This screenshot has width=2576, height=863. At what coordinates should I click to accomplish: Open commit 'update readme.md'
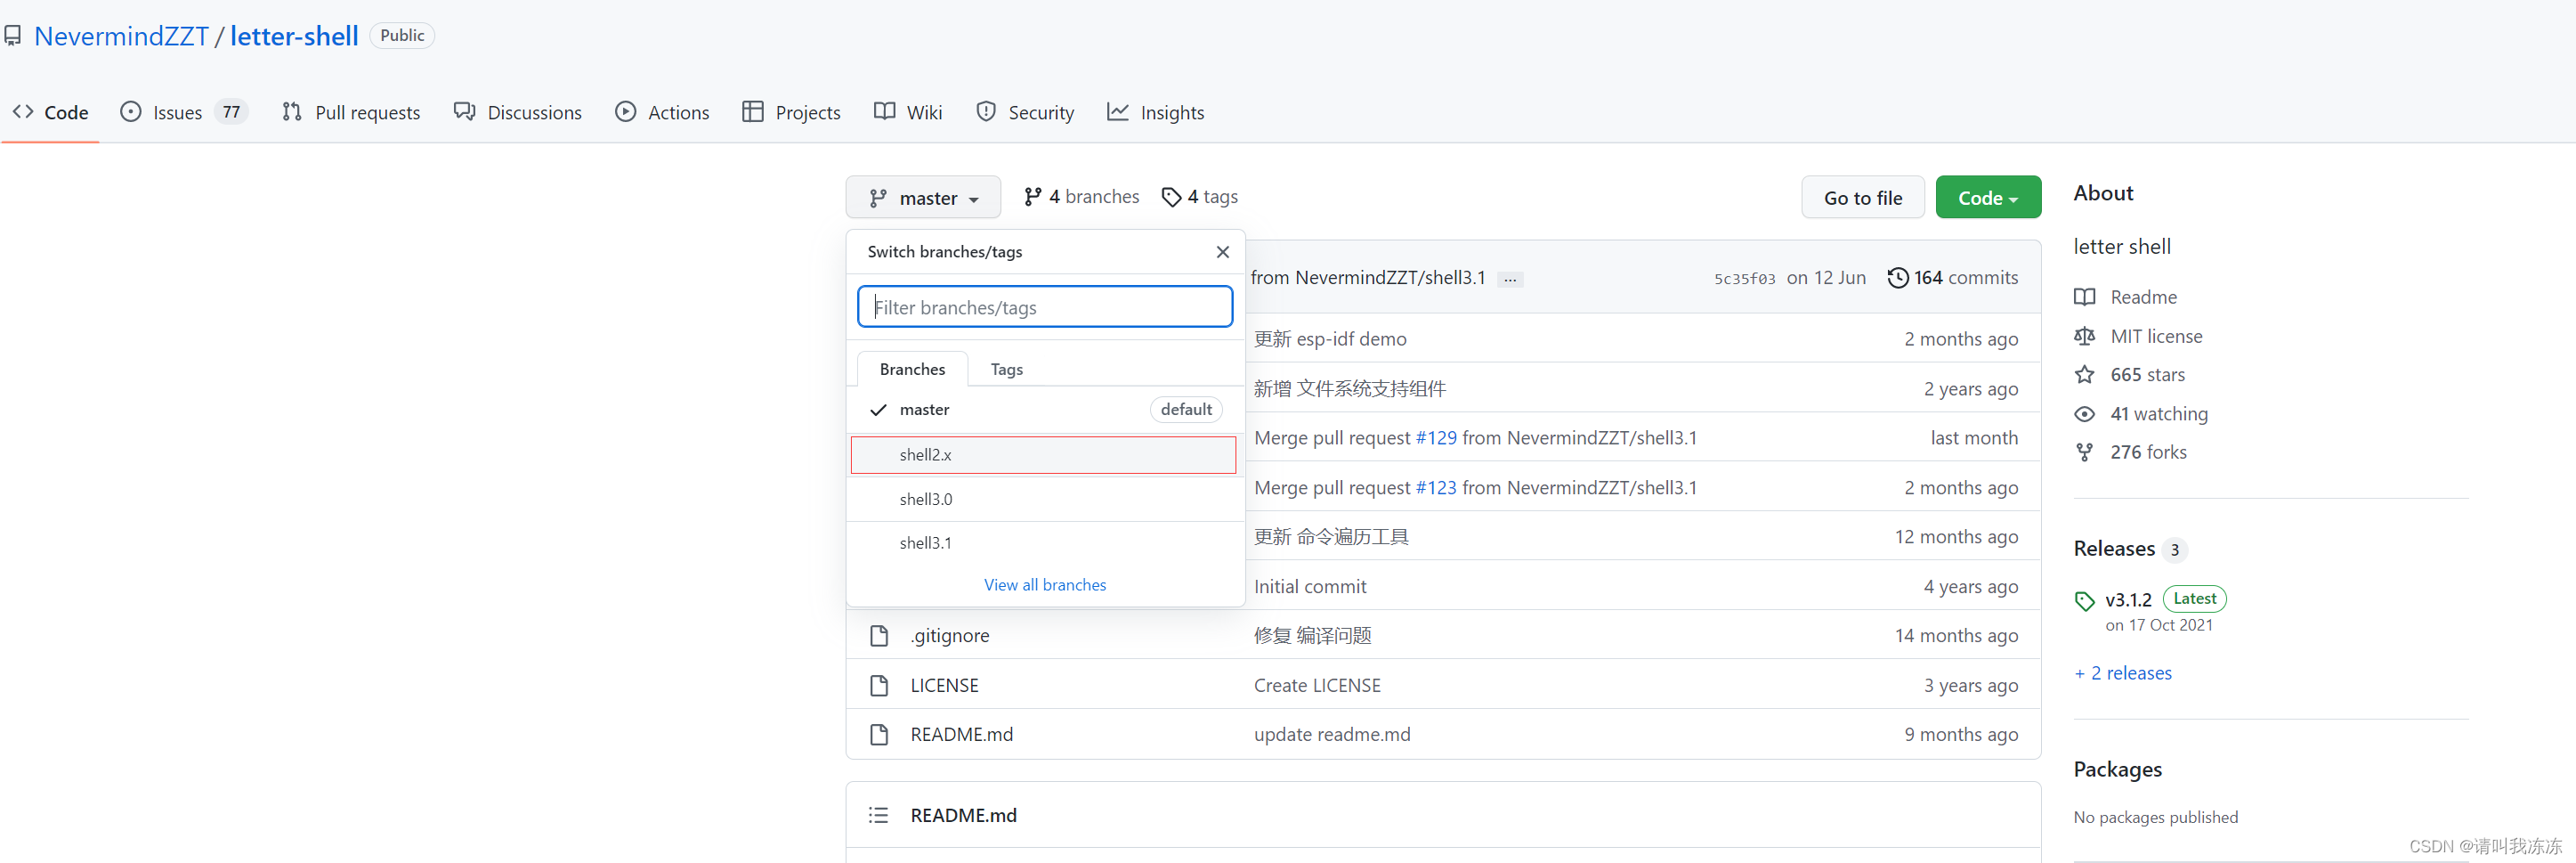[x=1332, y=734]
